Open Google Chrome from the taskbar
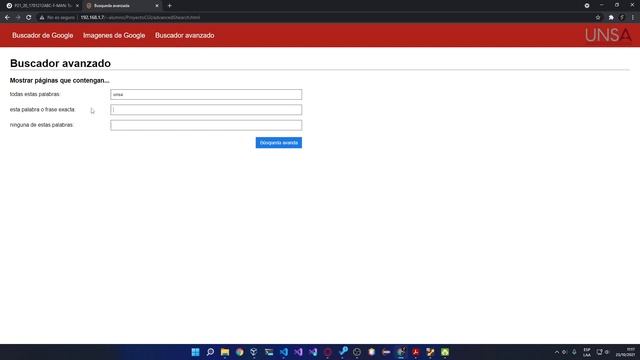The image size is (640, 360). (x=240, y=352)
